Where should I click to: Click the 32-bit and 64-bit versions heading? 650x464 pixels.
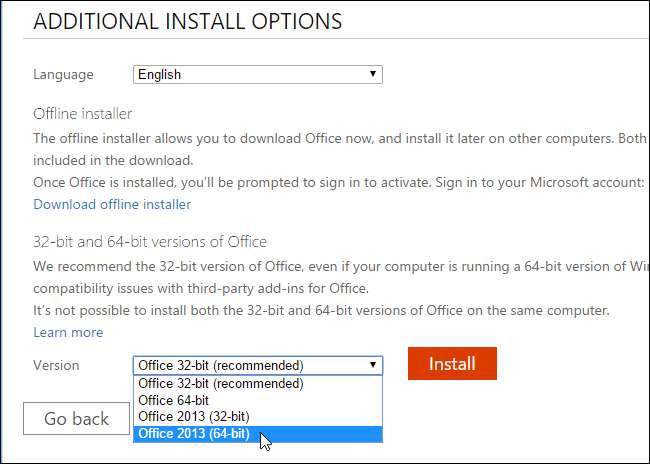pyautogui.click(x=150, y=242)
